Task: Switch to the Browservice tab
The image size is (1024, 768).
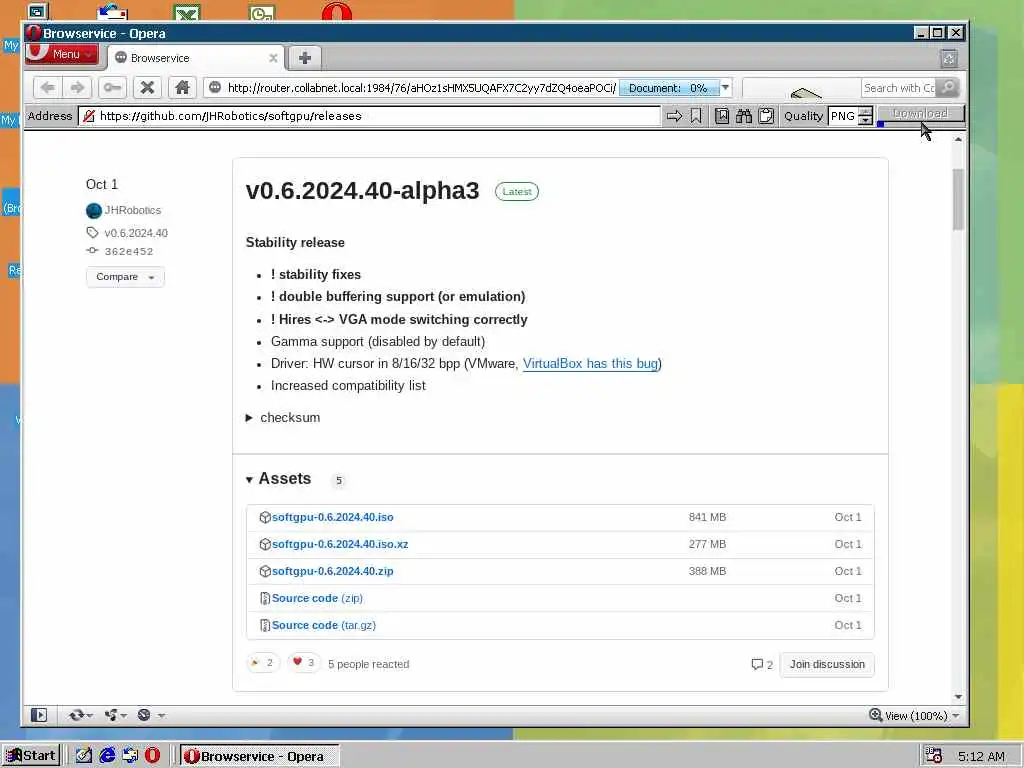Action: click(195, 58)
